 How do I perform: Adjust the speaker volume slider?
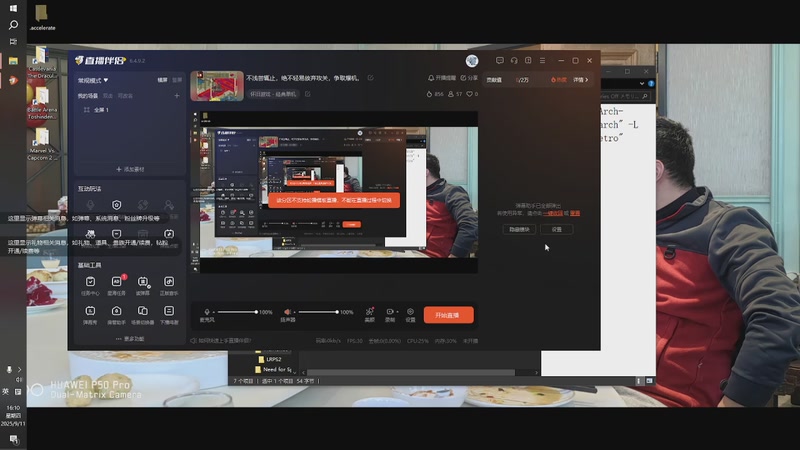318,312
